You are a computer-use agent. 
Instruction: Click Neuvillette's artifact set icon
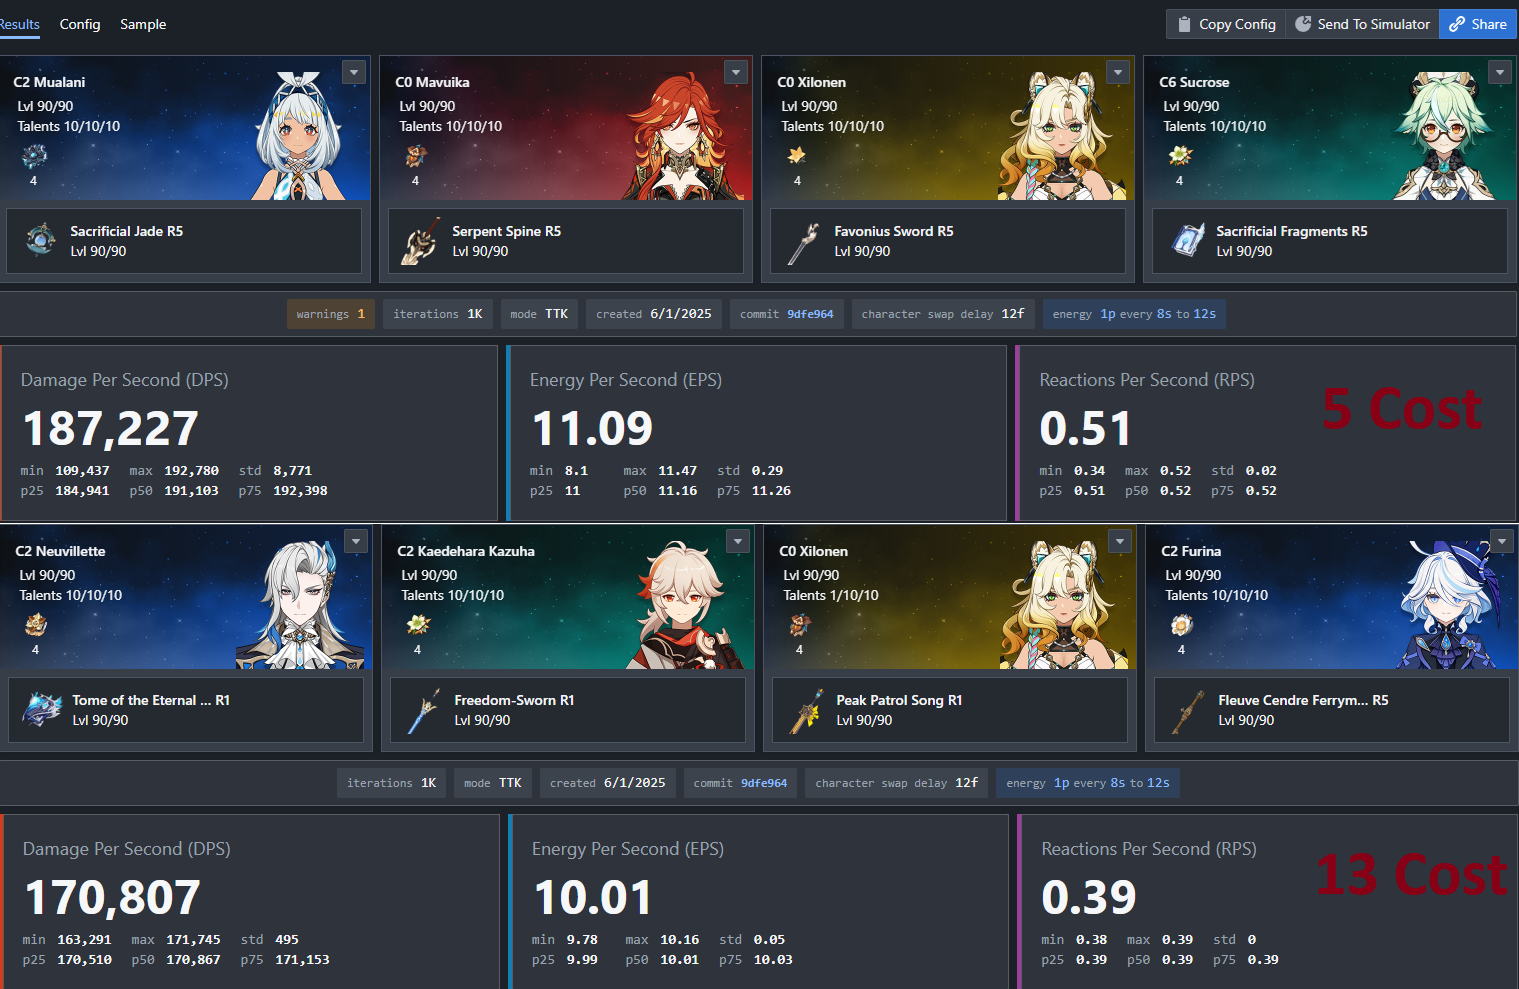click(x=36, y=625)
